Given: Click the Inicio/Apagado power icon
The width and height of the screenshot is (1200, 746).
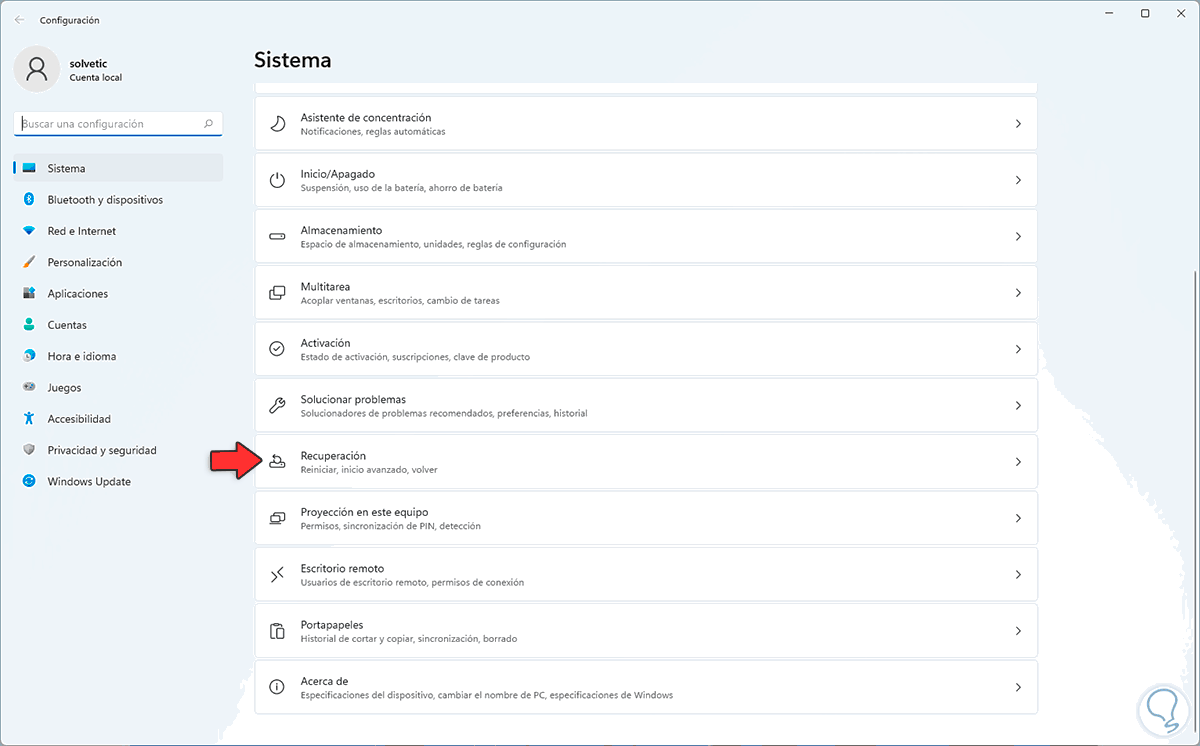Looking at the screenshot, I should [x=278, y=180].
